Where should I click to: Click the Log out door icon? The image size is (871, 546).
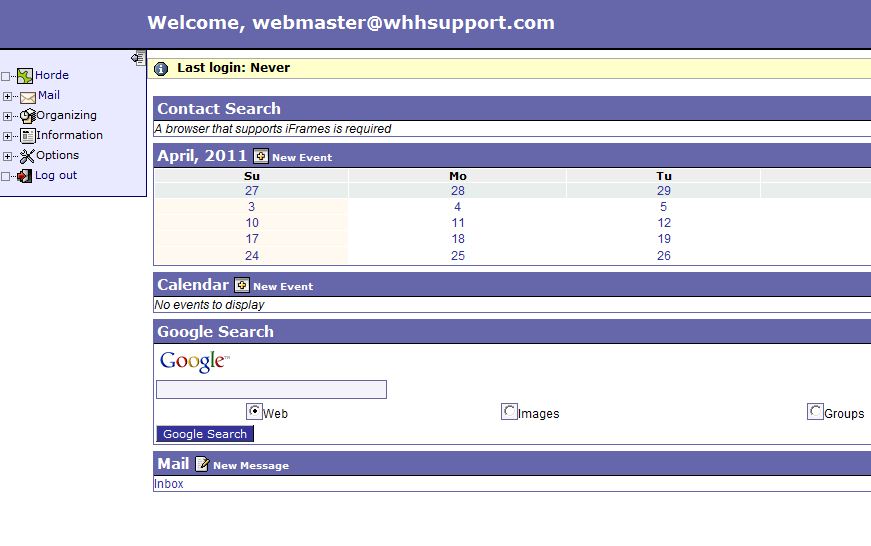25,176
